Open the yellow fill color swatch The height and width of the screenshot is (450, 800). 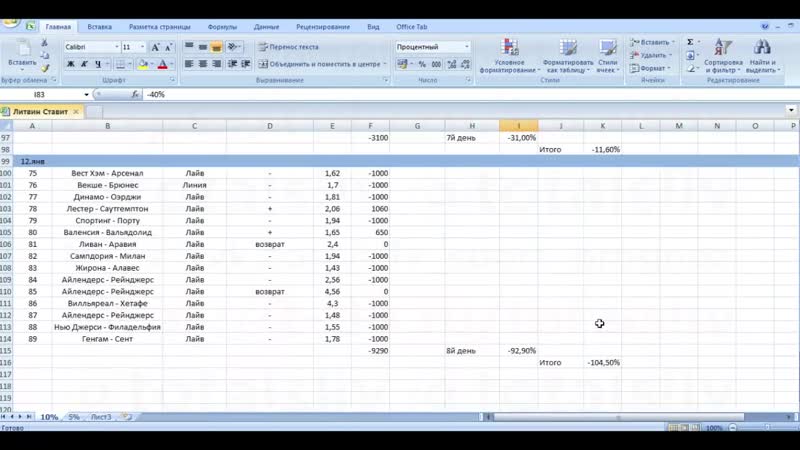click(143, 64)
